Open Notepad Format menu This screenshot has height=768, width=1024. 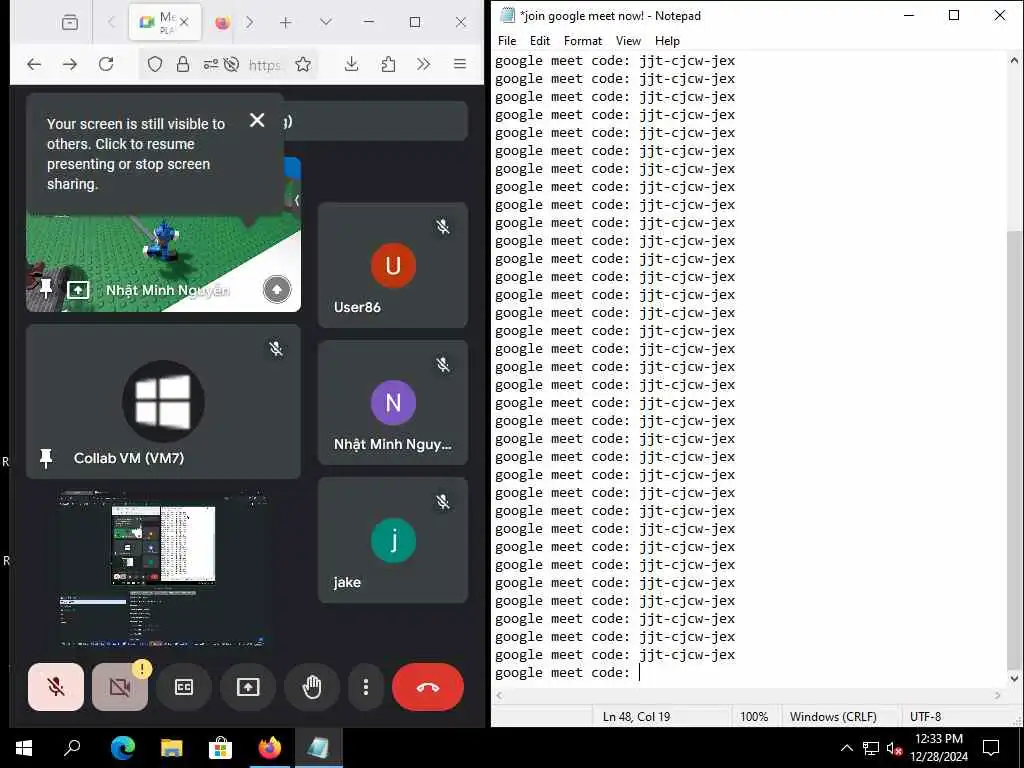click(x=583, y=40)
